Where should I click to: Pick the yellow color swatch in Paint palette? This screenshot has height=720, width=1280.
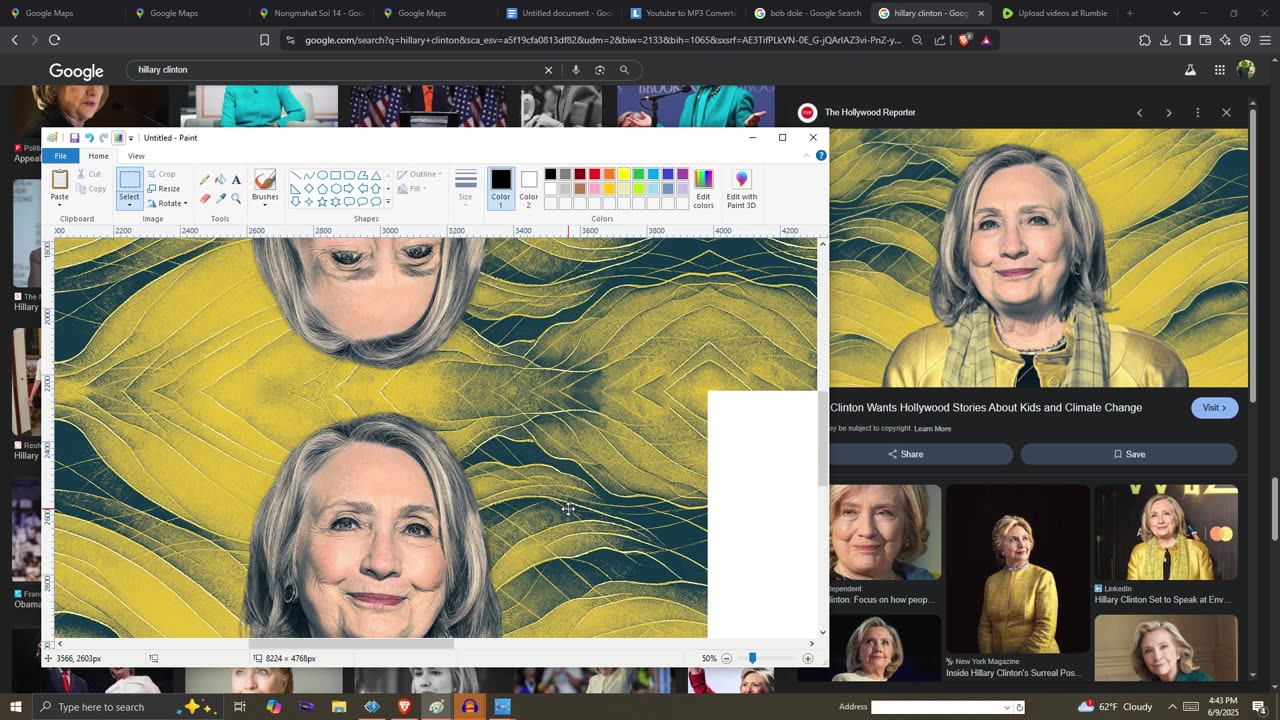(x=624, y=175)
